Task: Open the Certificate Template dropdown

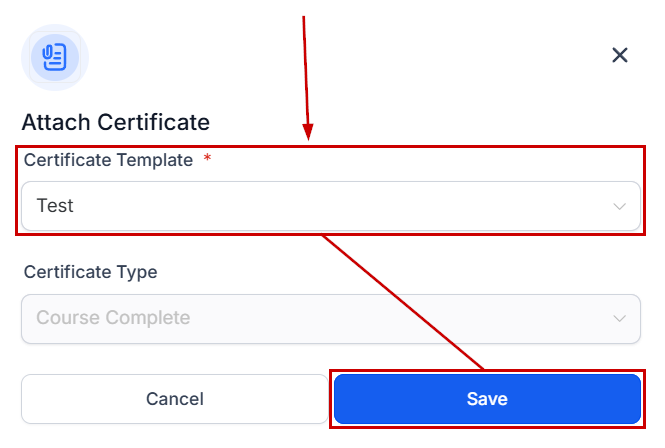Action: tap(330, 206)
